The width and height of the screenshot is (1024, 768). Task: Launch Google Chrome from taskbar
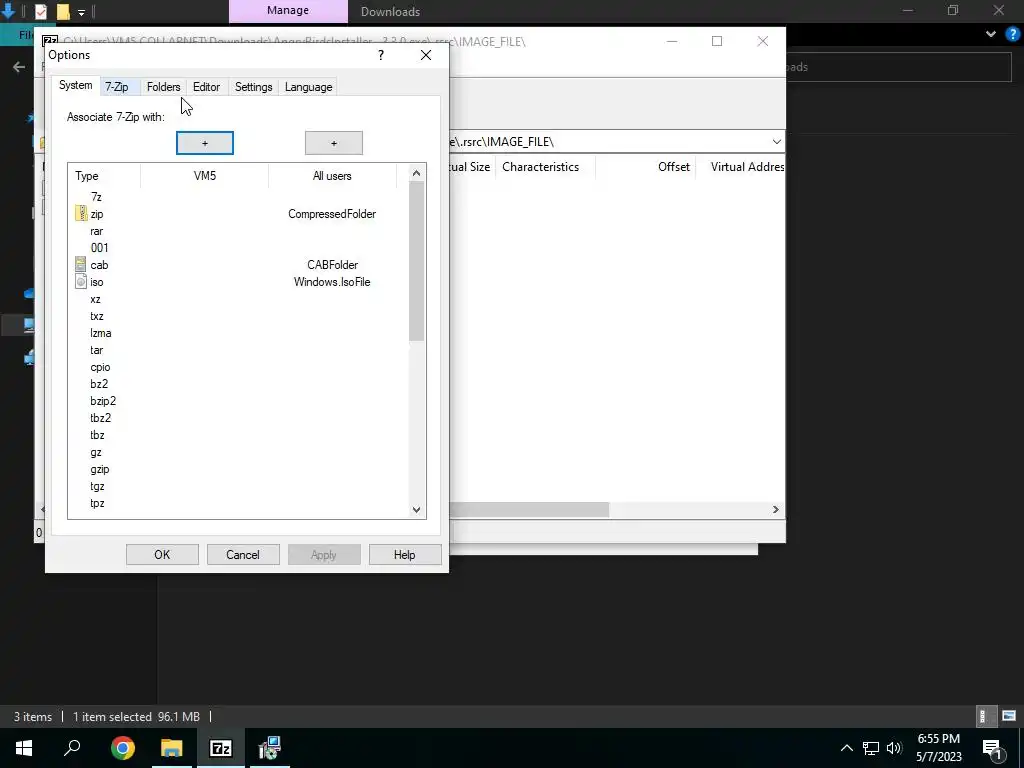click(x=122, y=748)
